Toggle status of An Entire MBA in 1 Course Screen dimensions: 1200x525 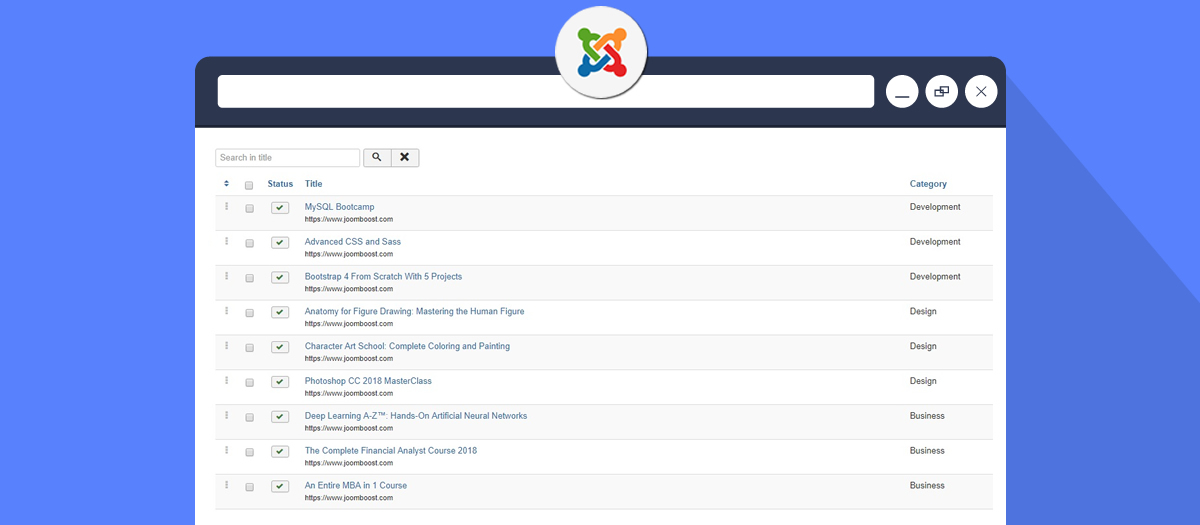280,487
